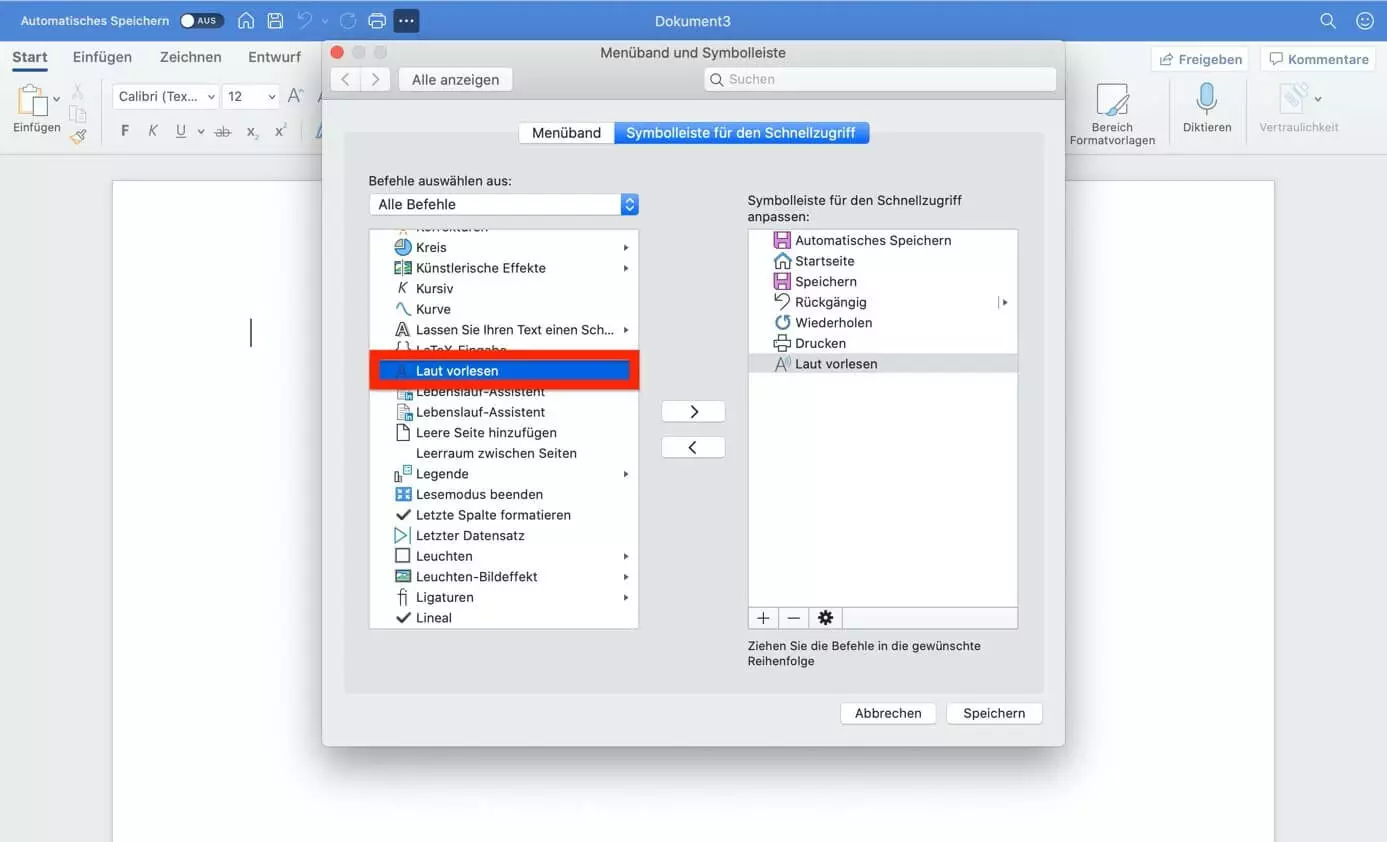Expand the Leuchten submenu arrow

tap(626, 556)
